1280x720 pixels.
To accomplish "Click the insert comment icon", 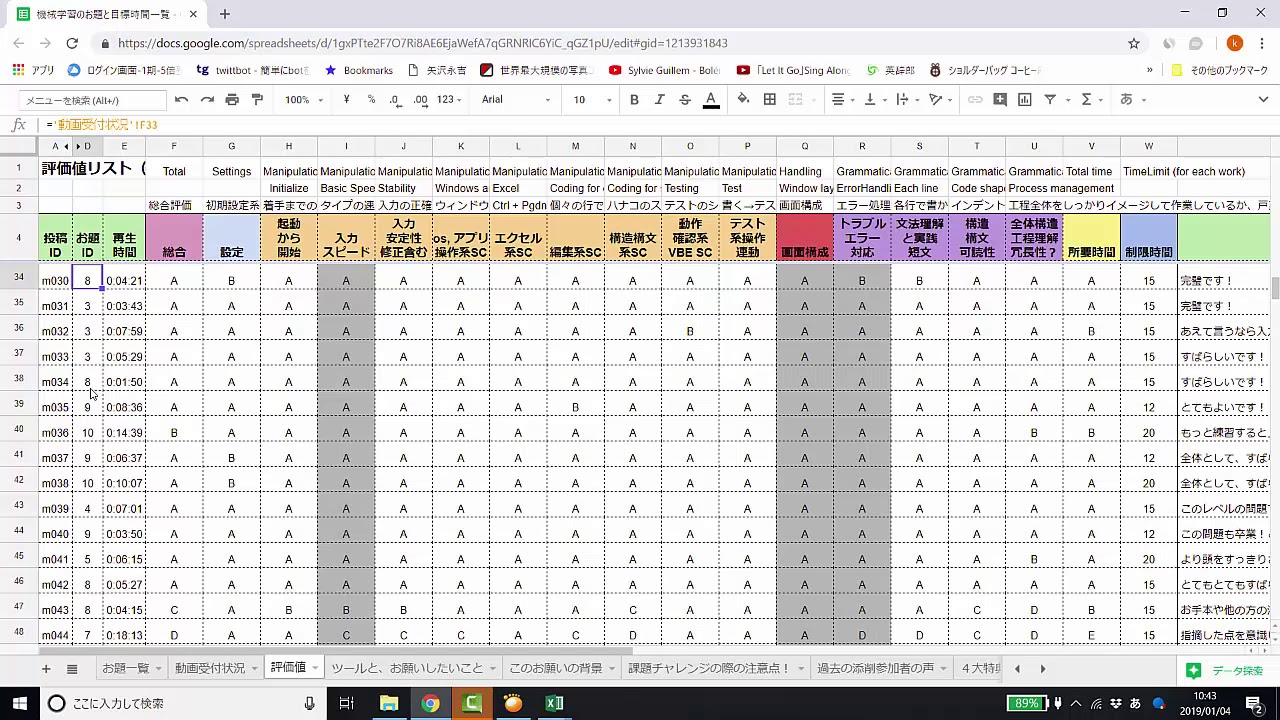I will pyautogui.click(x=999, y=100).
